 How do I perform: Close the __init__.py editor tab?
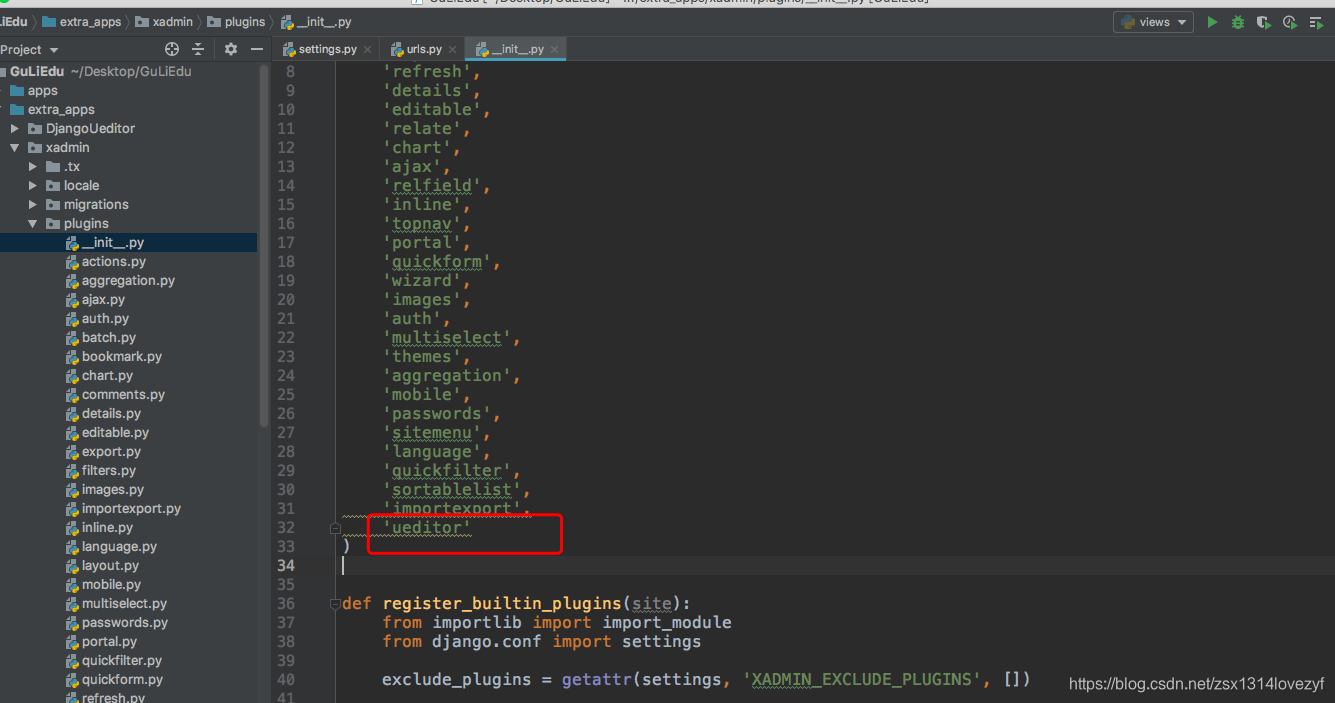(x=555, y=49)
